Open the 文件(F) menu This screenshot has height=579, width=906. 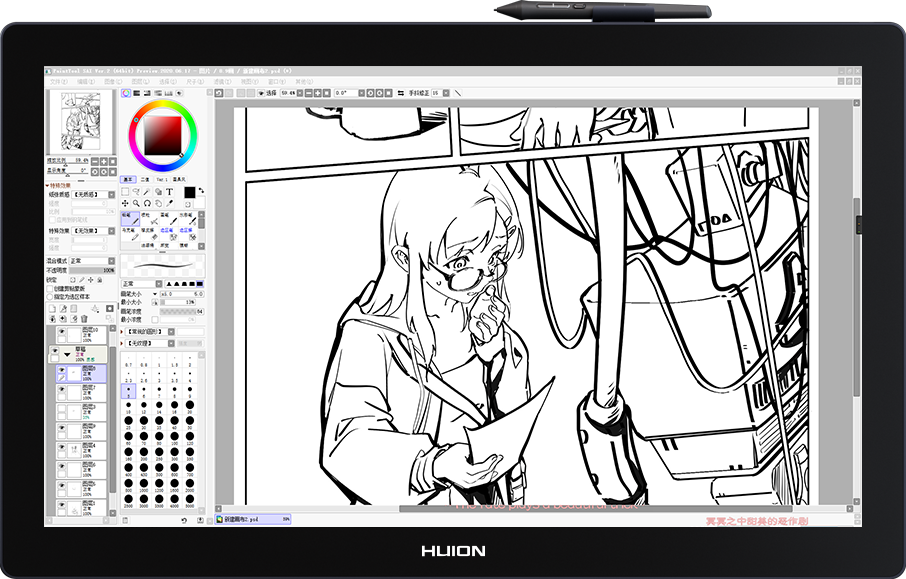coord(58,81)
